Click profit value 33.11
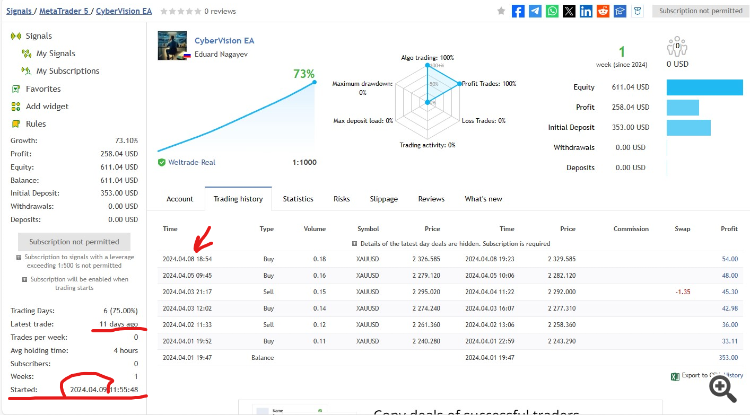The image size is (750, 415). point(730,341)
